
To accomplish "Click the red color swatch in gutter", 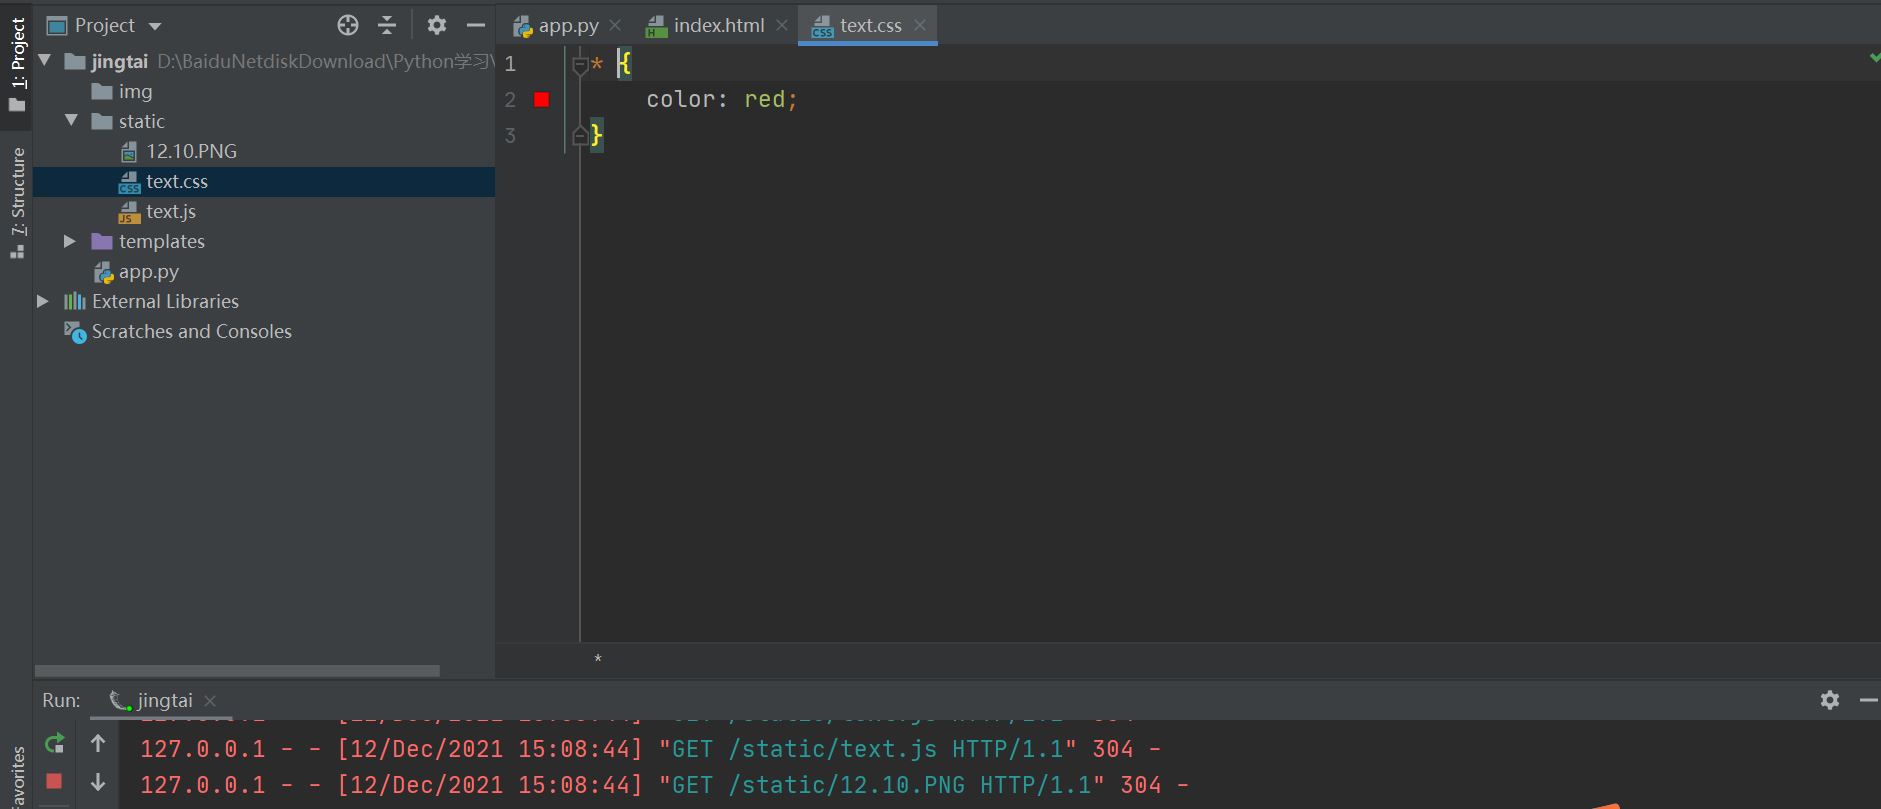I will point(542,99).
